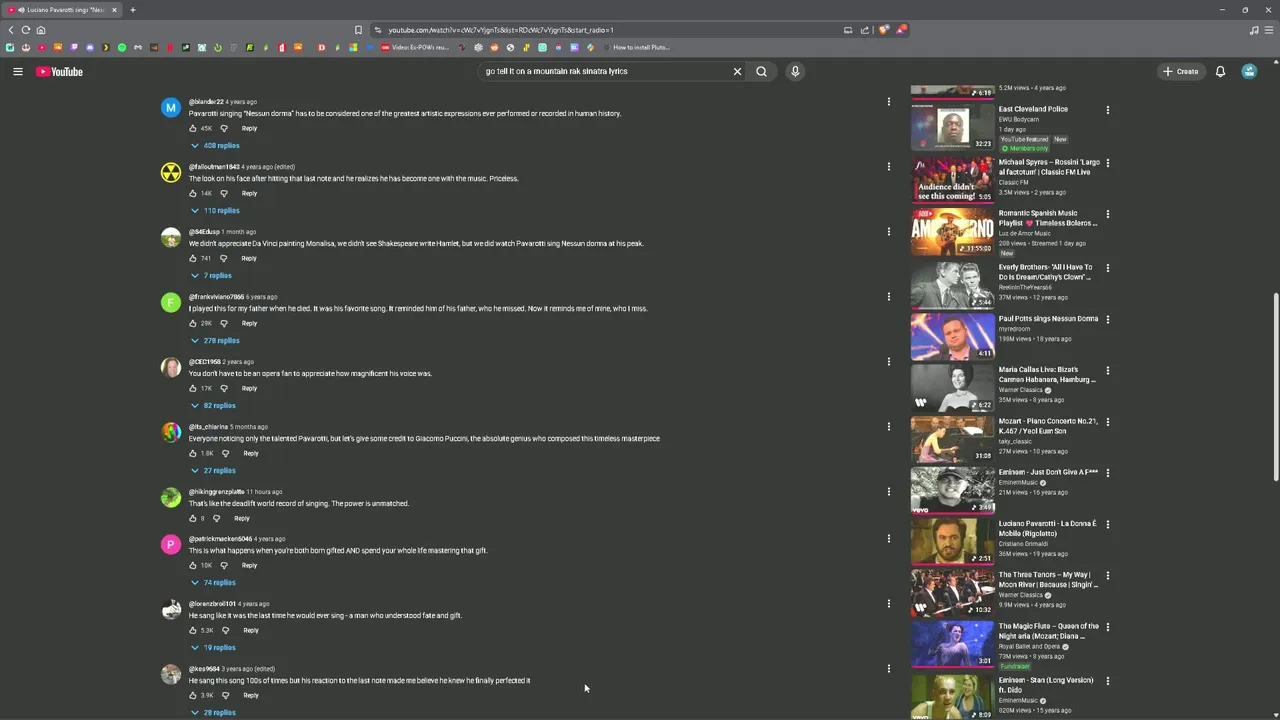Expand 408 replies under @blander22
Image resolution: width=1280 pixels, height=720 pixels.
tap(215, 145)
